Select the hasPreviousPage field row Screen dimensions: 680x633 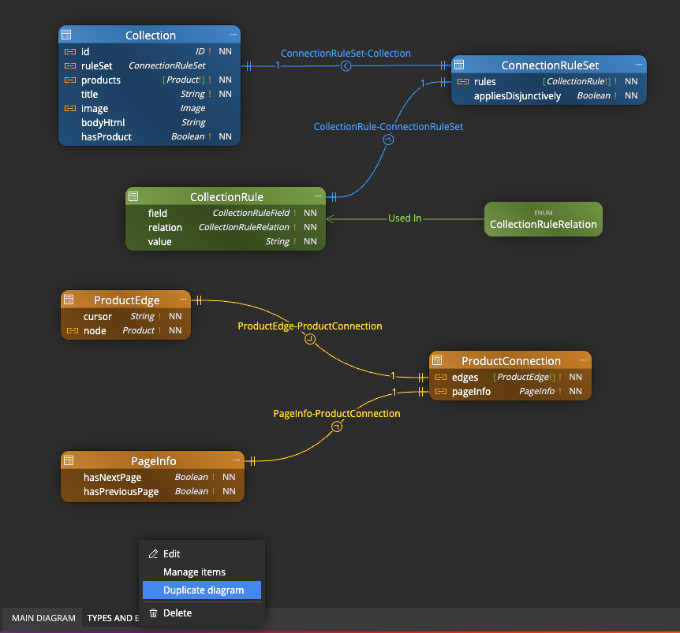pos(153,492)
